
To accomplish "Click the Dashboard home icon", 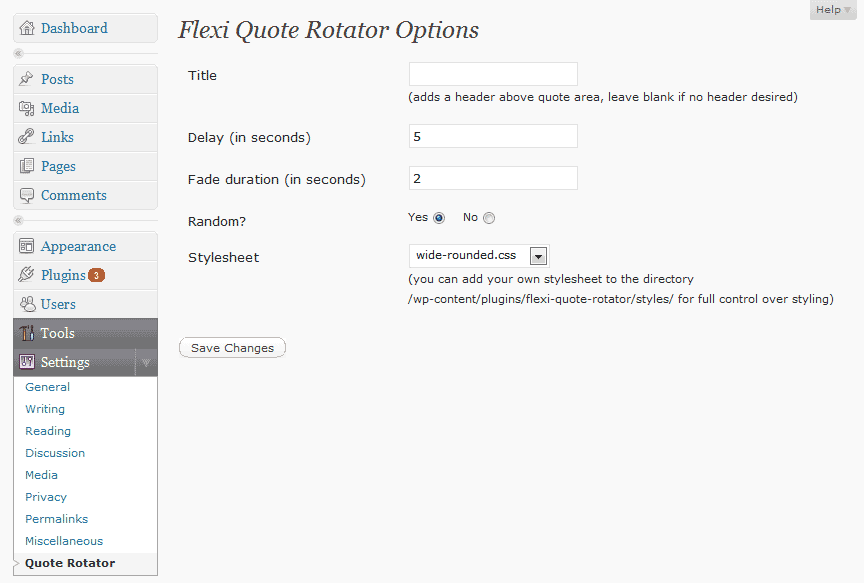I will click(27, 28).
